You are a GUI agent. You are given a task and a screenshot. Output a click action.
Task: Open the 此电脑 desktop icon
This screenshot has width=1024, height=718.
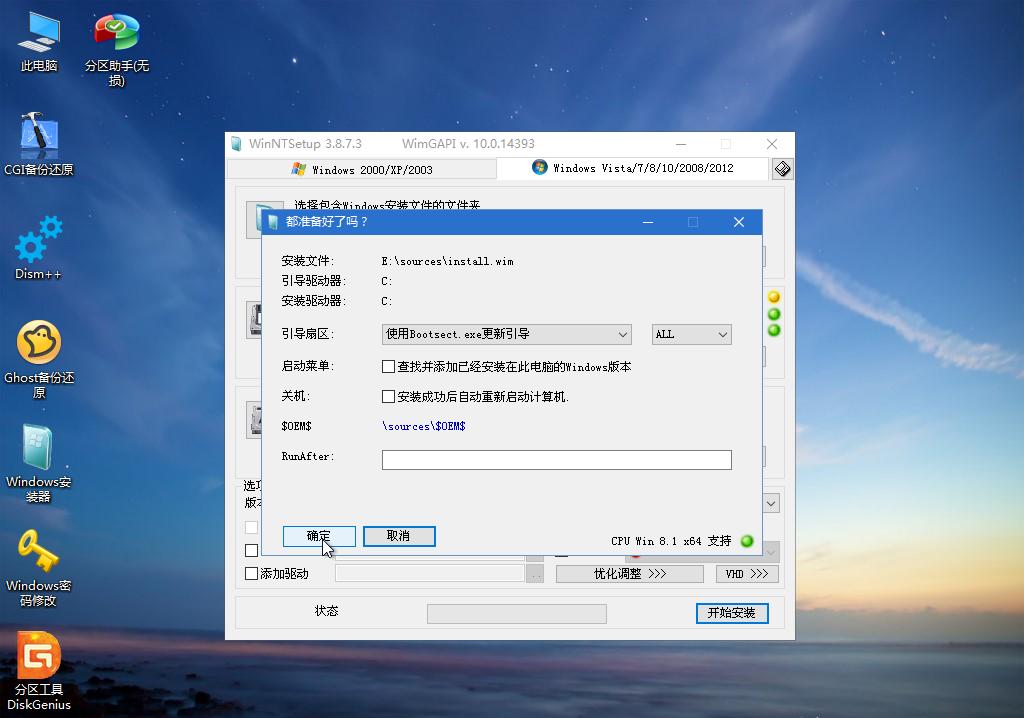[x=39, y=41]
